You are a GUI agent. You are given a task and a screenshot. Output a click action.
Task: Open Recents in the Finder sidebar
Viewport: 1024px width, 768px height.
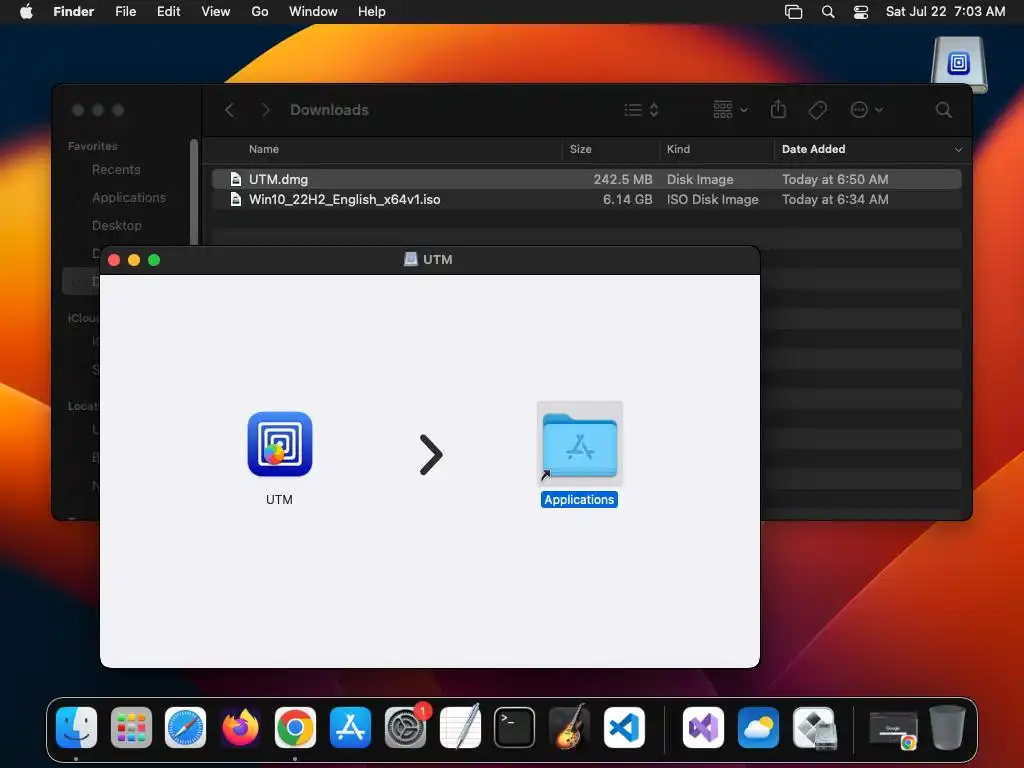pos(116,170)
